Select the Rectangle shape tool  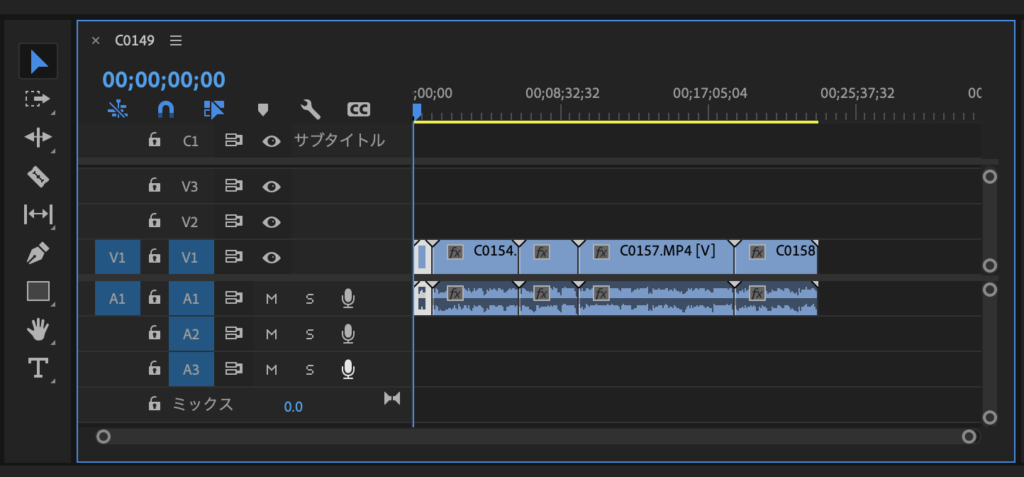pyautogui.click(x=38, y=291)
